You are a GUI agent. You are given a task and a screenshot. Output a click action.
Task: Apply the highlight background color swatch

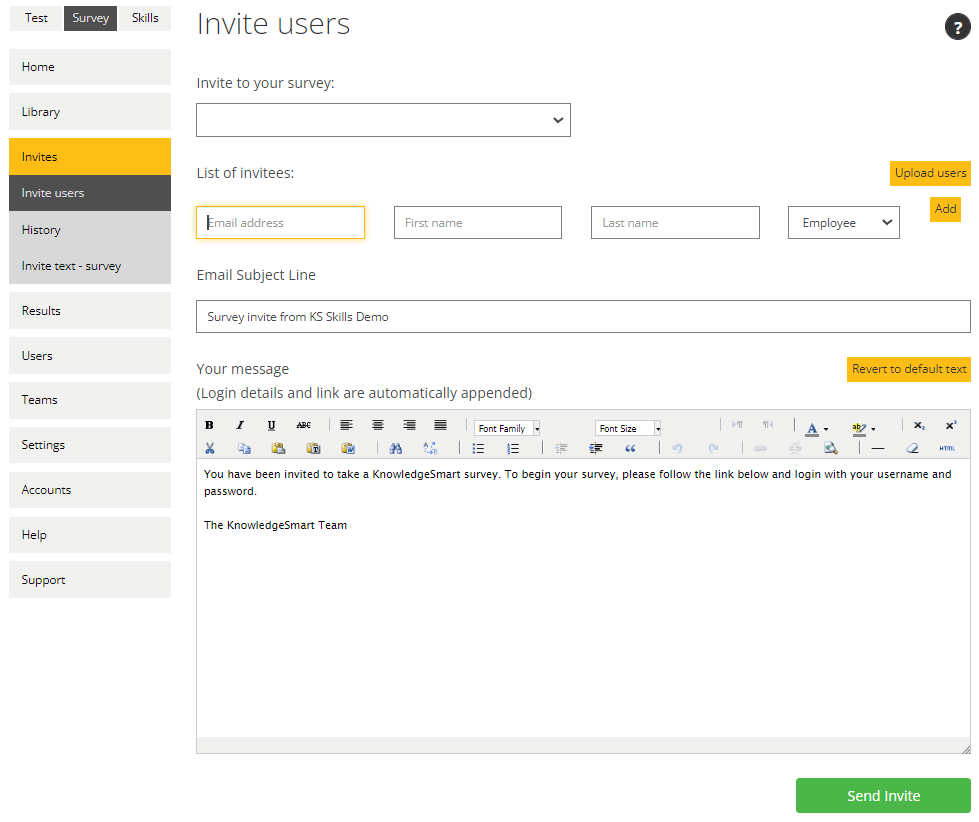[x=859, y=429]
